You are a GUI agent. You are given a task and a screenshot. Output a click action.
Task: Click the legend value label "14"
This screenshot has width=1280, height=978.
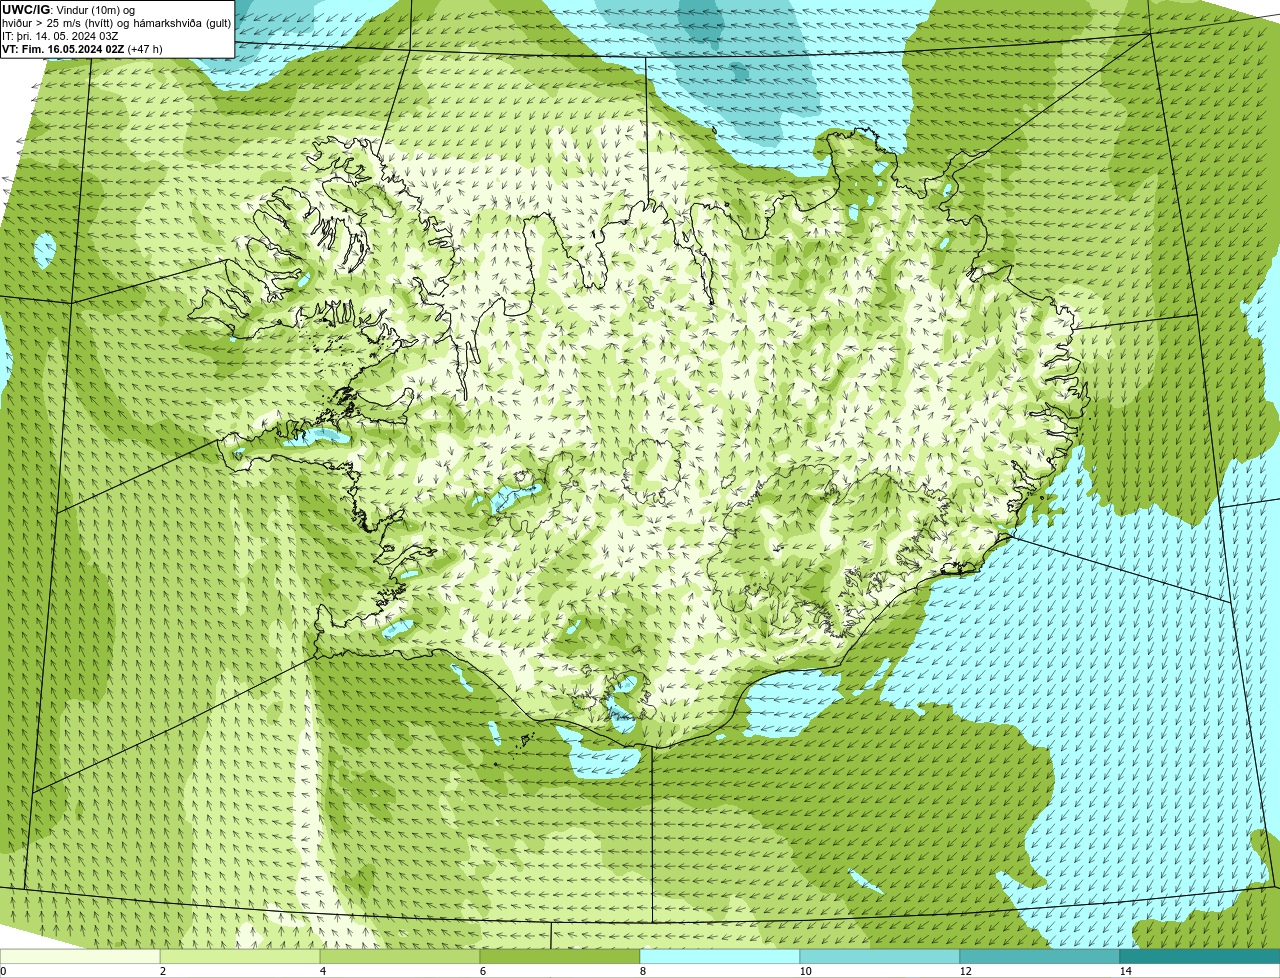tap(1125, 971)
